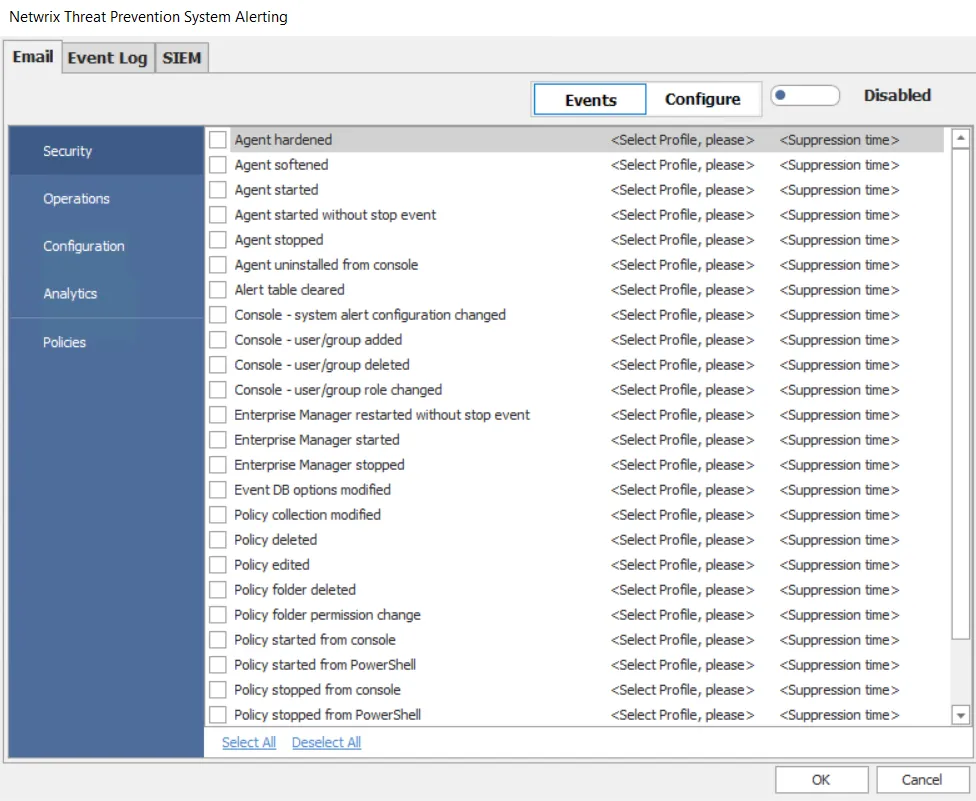Switch to the Configure view
The image size is (976, 801).
[703, 99]
